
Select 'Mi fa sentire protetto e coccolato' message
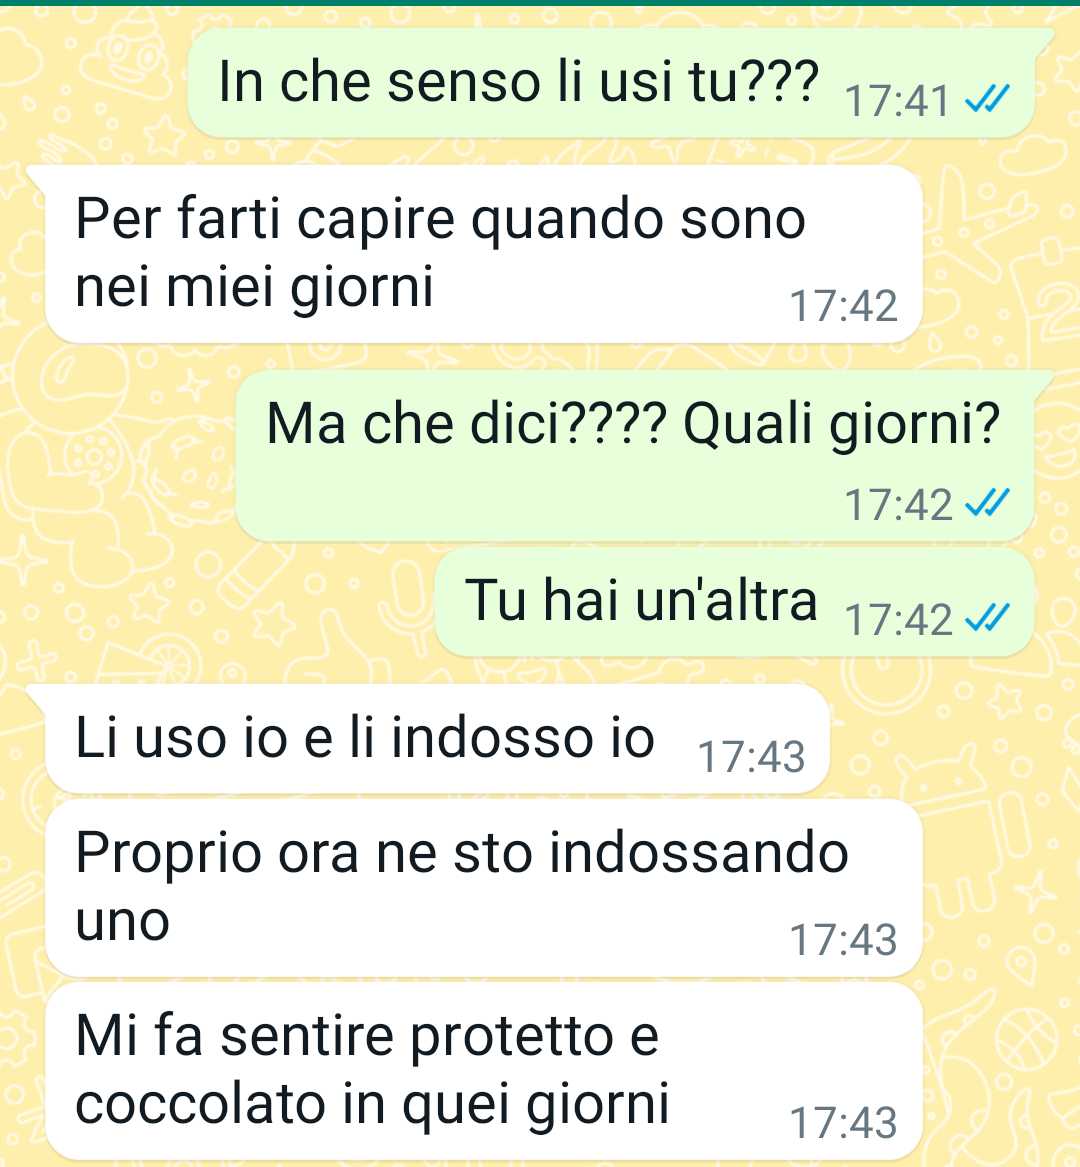point(484,1071)
